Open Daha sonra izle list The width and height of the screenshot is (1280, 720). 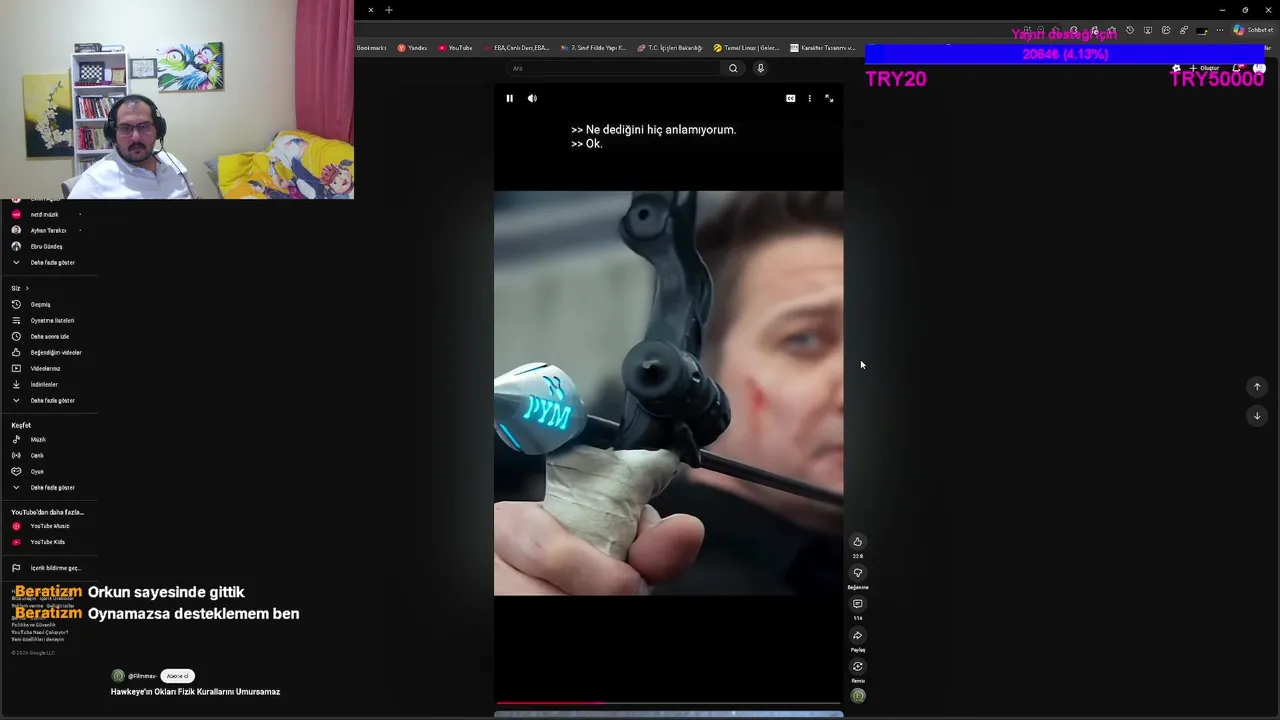pos(48,336)
